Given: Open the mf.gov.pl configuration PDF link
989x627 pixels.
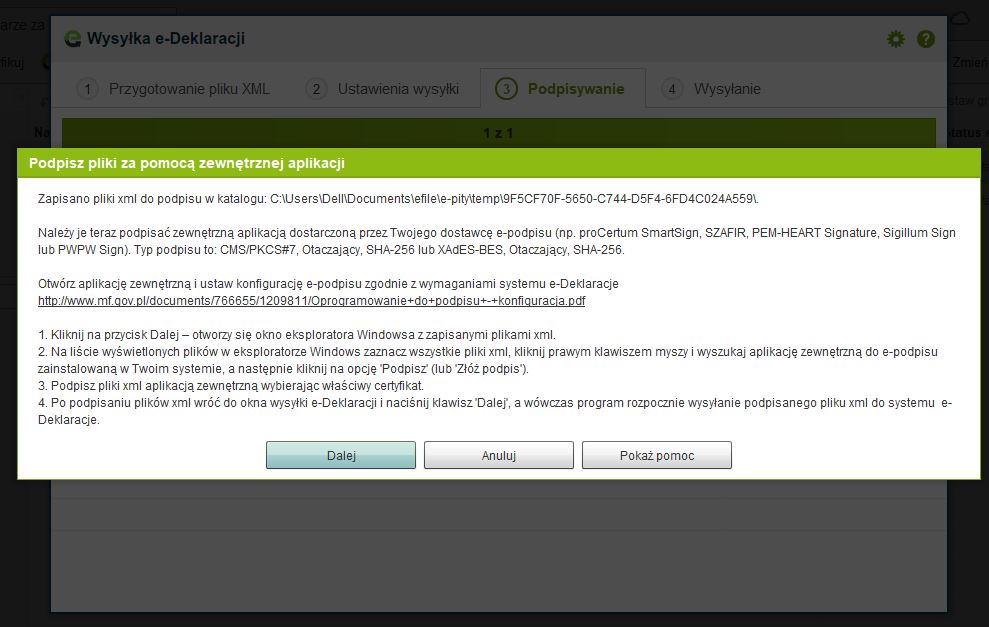Looking at the screenshot, I should pos(311,300).
